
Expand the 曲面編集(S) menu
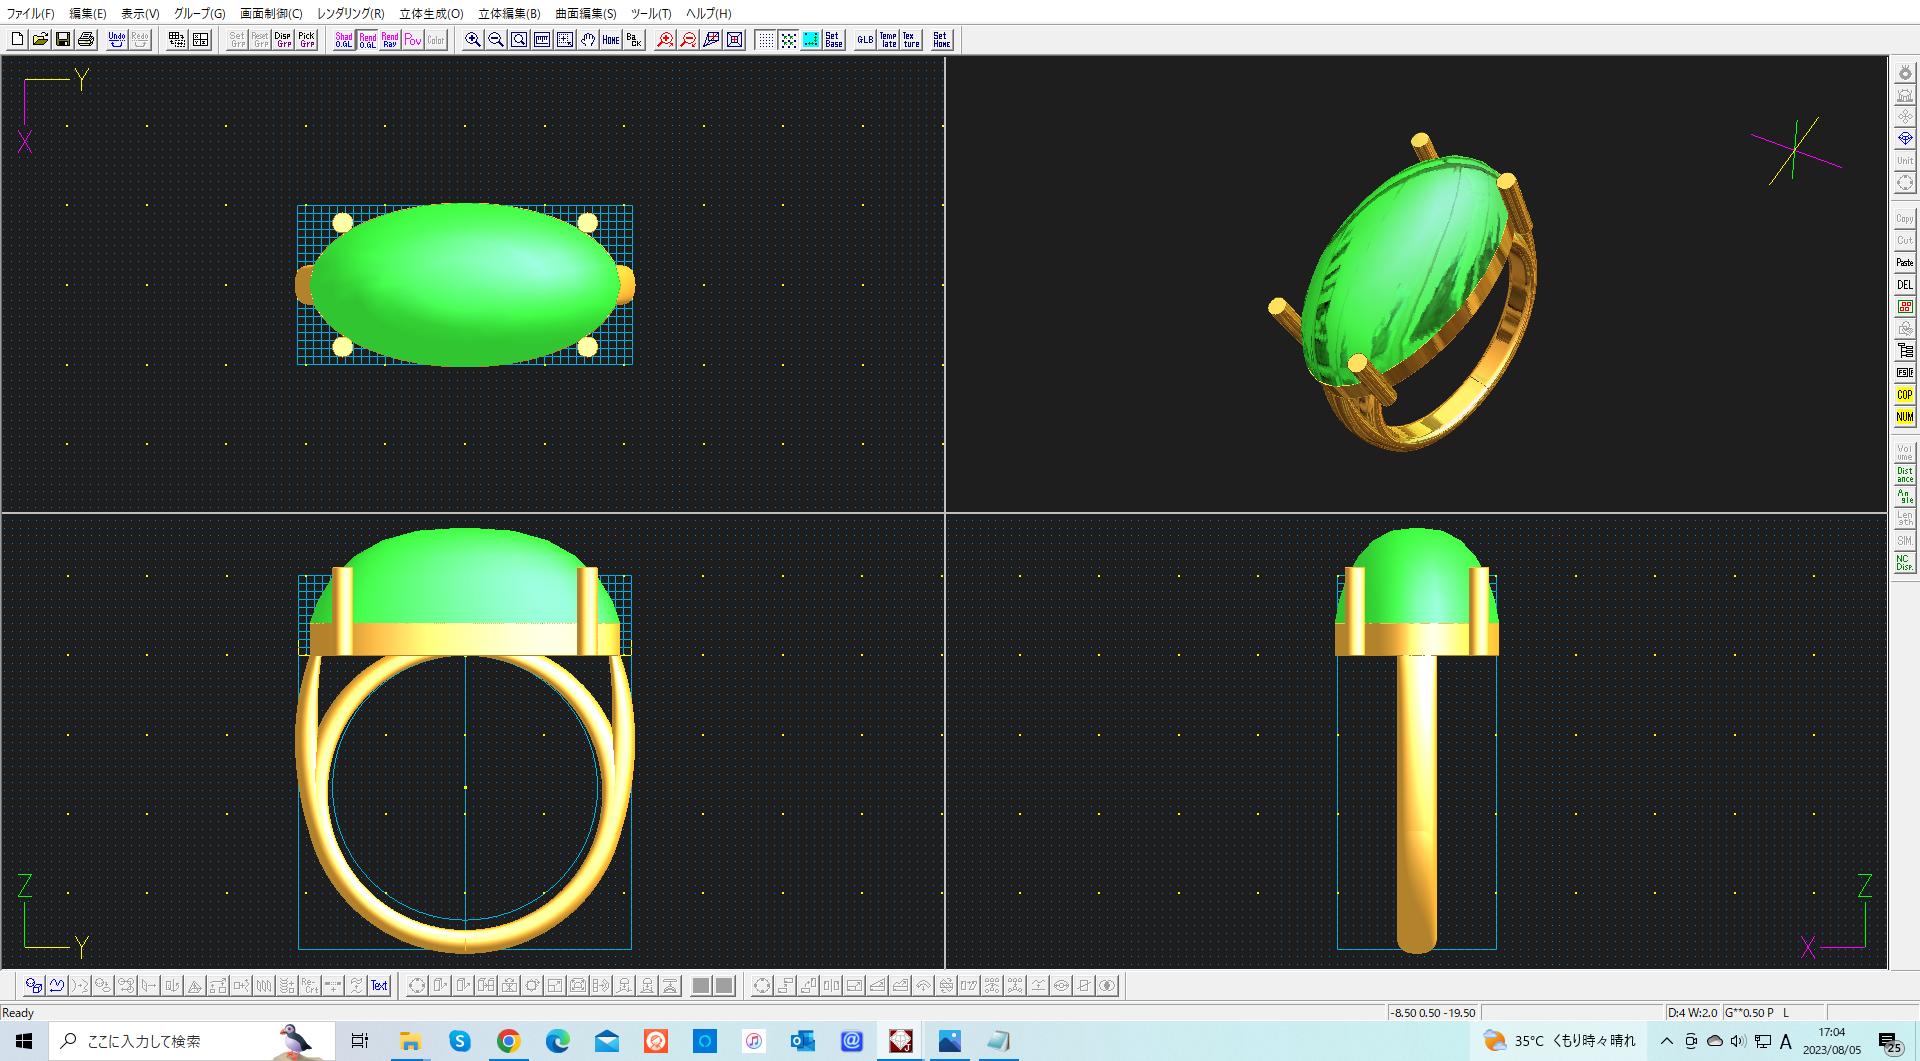coord(585,13)
